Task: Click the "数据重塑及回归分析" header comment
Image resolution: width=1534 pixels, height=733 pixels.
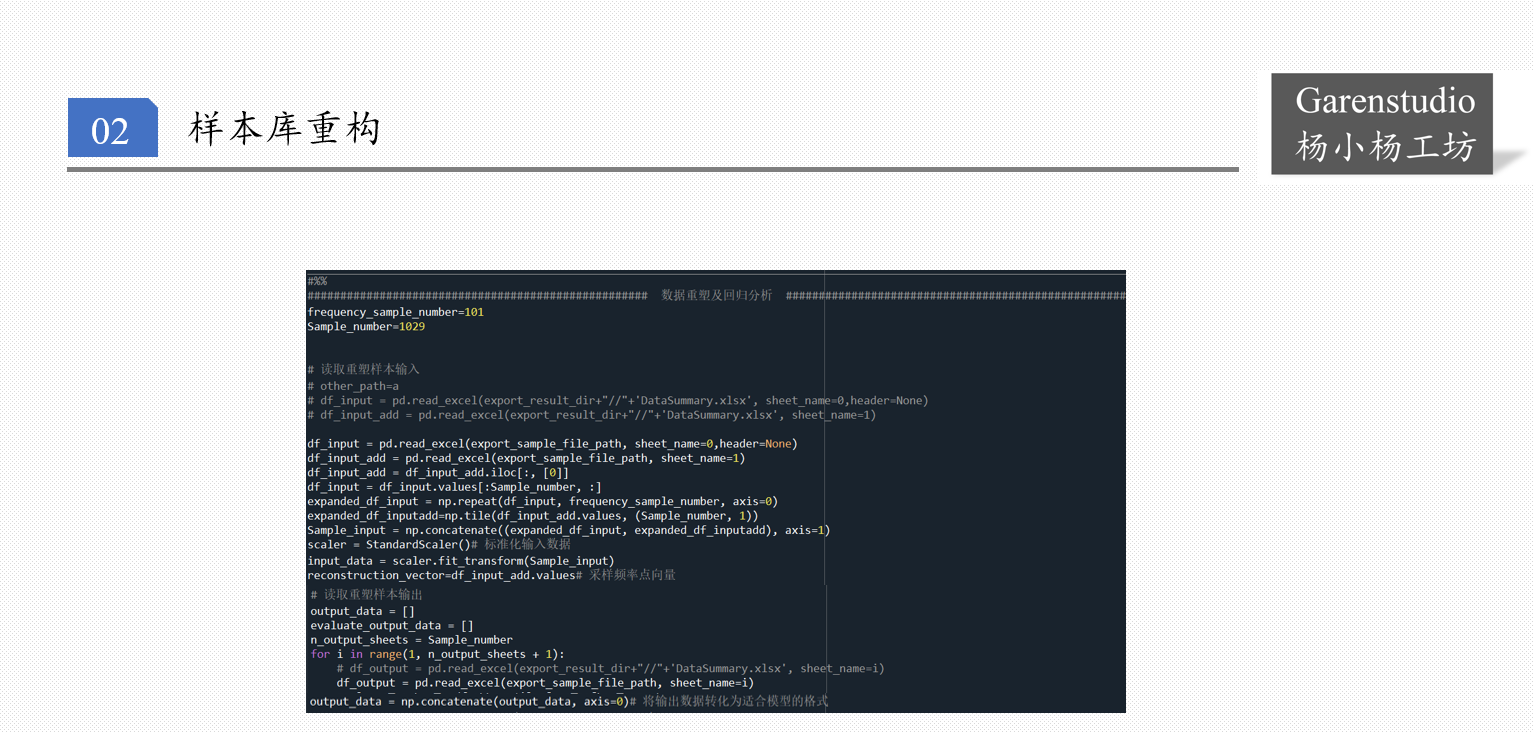Action: (716, 296)
